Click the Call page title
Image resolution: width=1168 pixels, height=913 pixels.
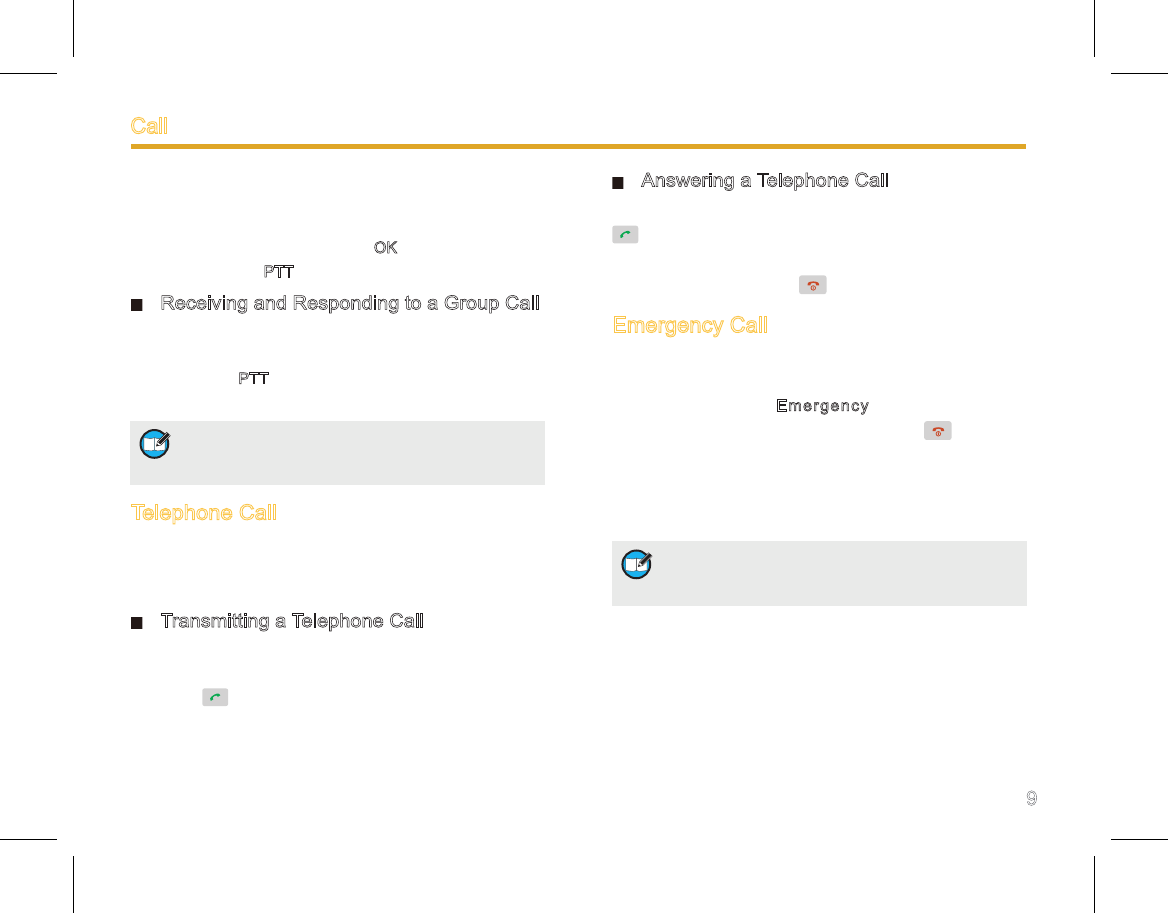(x=149, y=126)
